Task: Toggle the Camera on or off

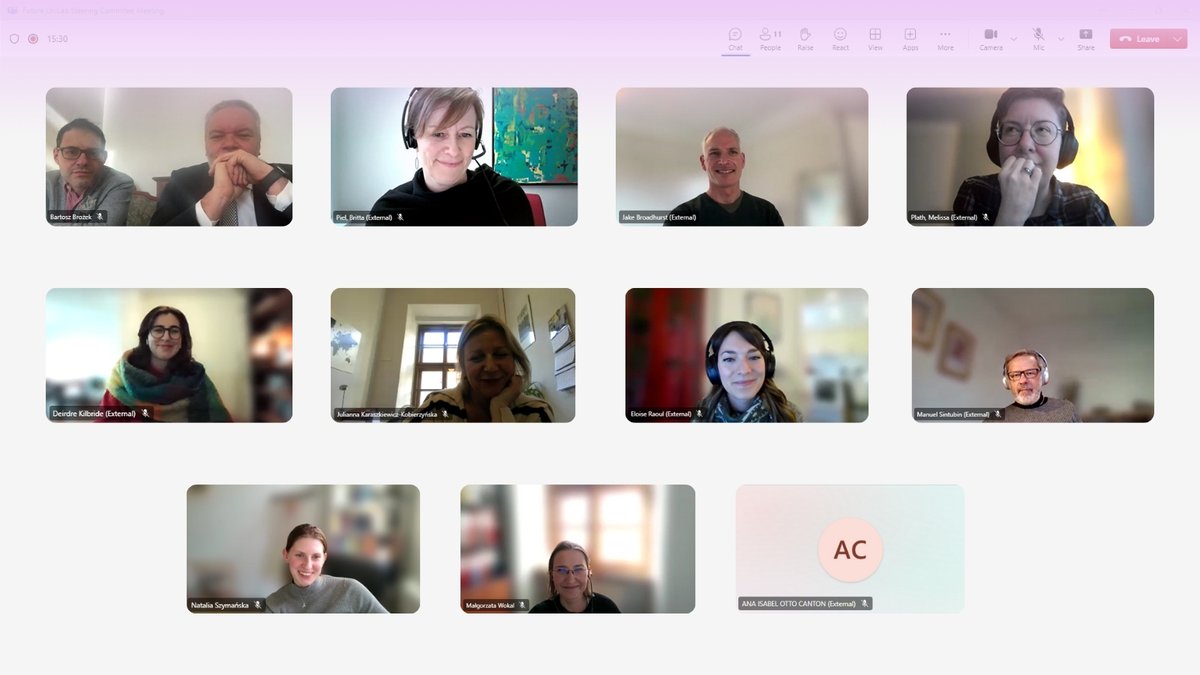Action: [x=991, y=39]
